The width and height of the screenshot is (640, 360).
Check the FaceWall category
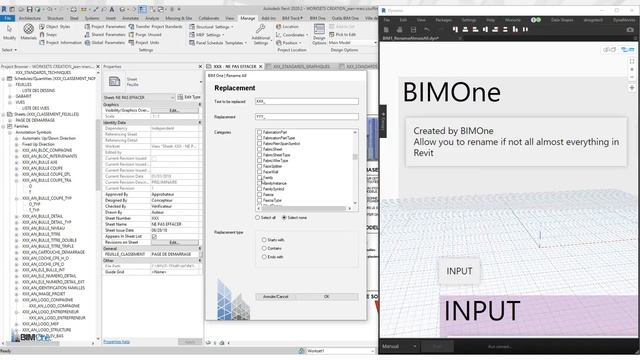(260, 172)
